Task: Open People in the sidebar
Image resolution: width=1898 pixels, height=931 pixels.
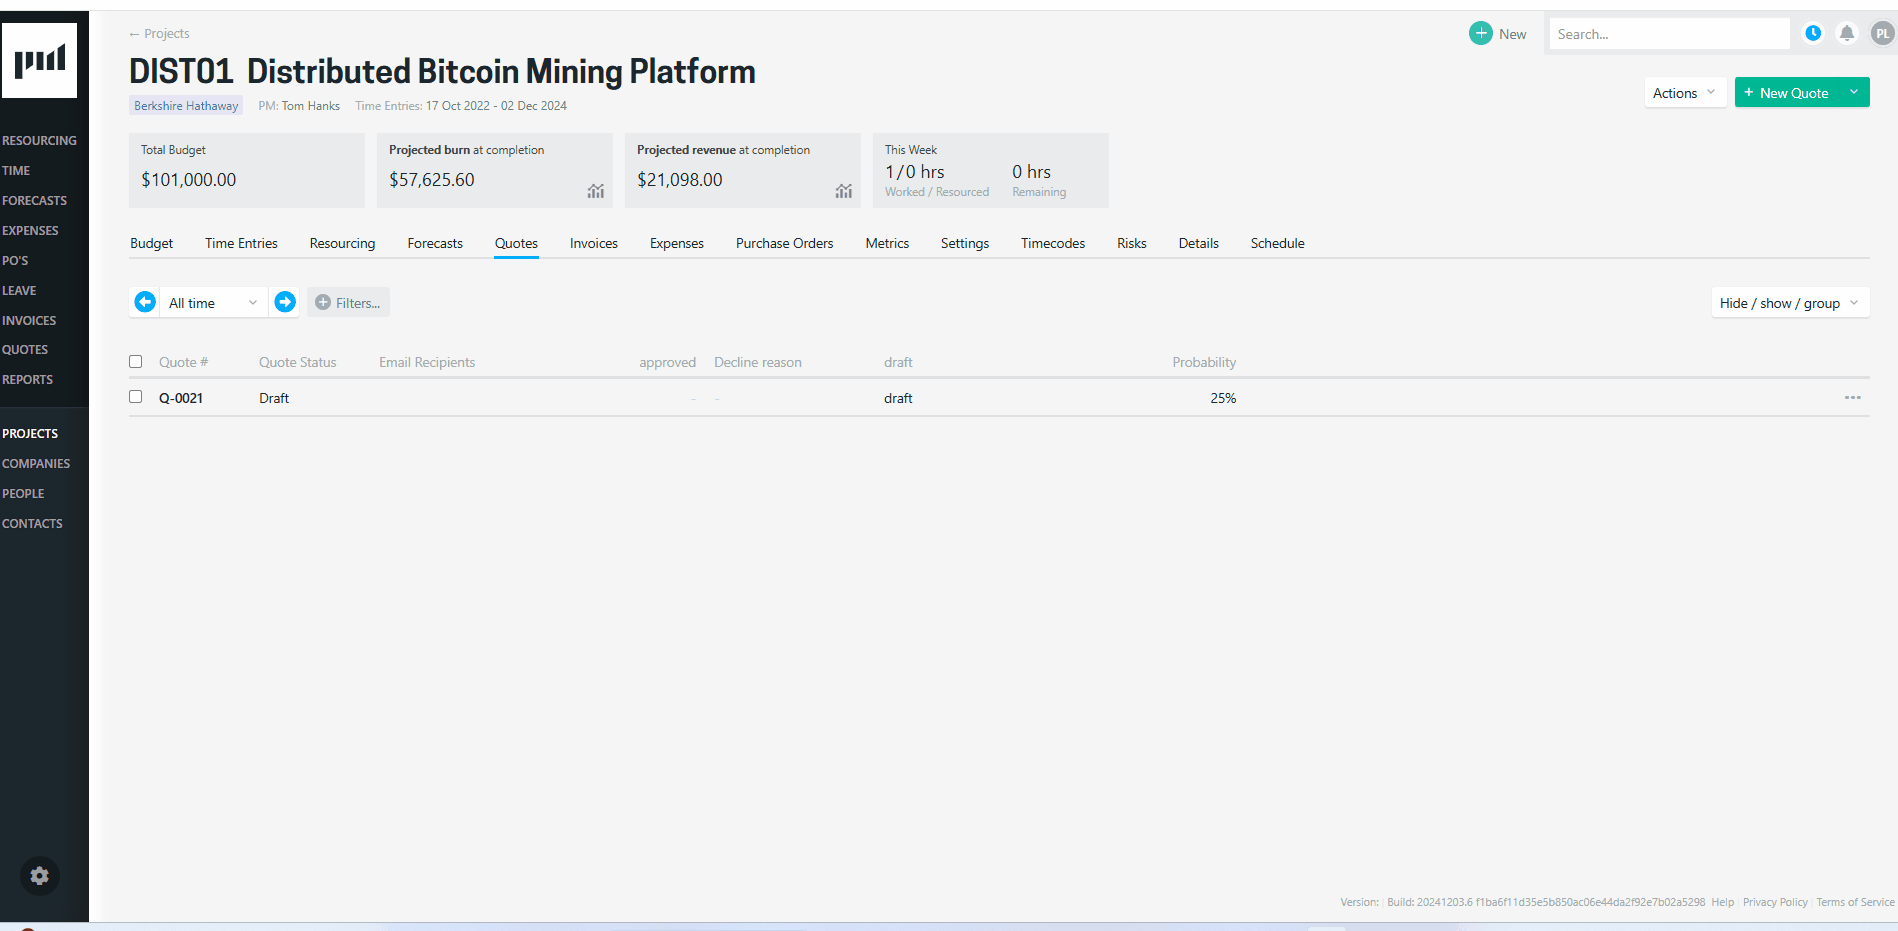Action: click(23, 494)
